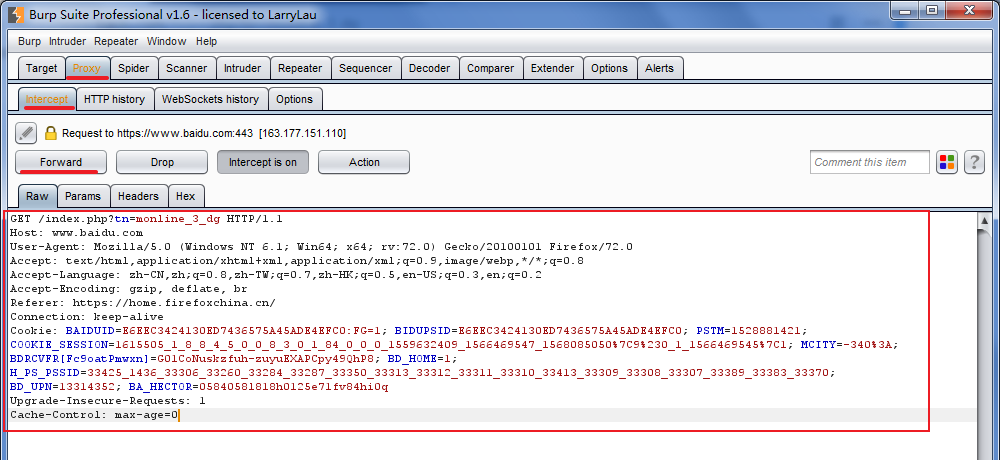Click the question mark help icon
This screenshot has width=1000, height=460.
tap(974, 162)
